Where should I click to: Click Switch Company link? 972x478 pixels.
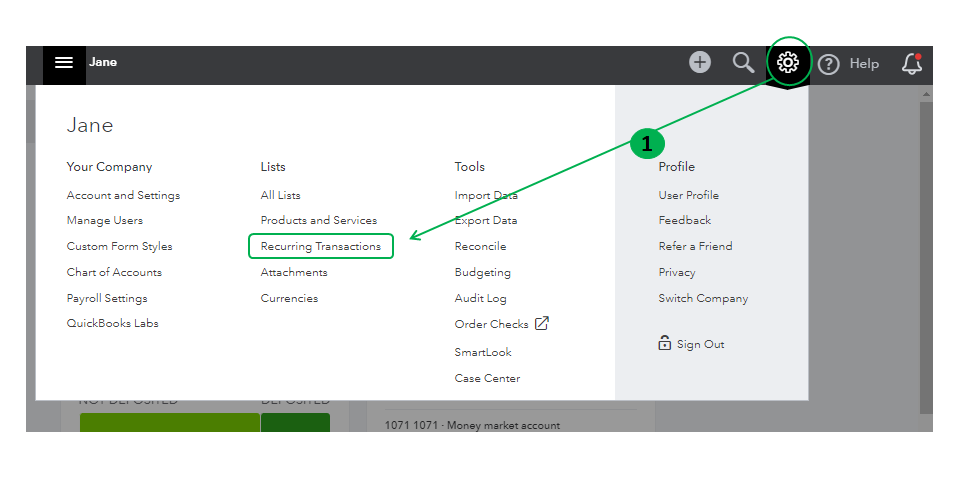[x=703, y=298]
